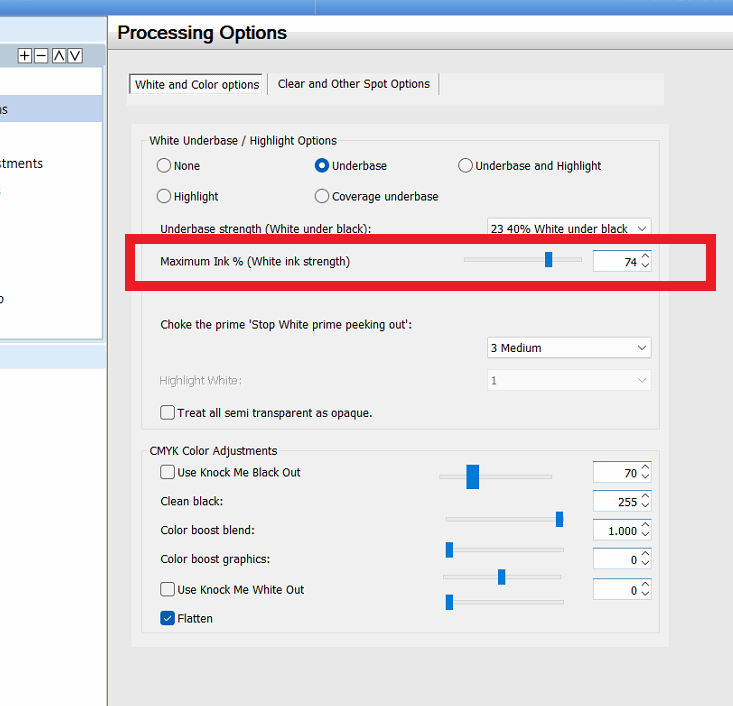Click the minus icon in the left panel header
The height and width of the screenshot is (706, 733).
41,56
